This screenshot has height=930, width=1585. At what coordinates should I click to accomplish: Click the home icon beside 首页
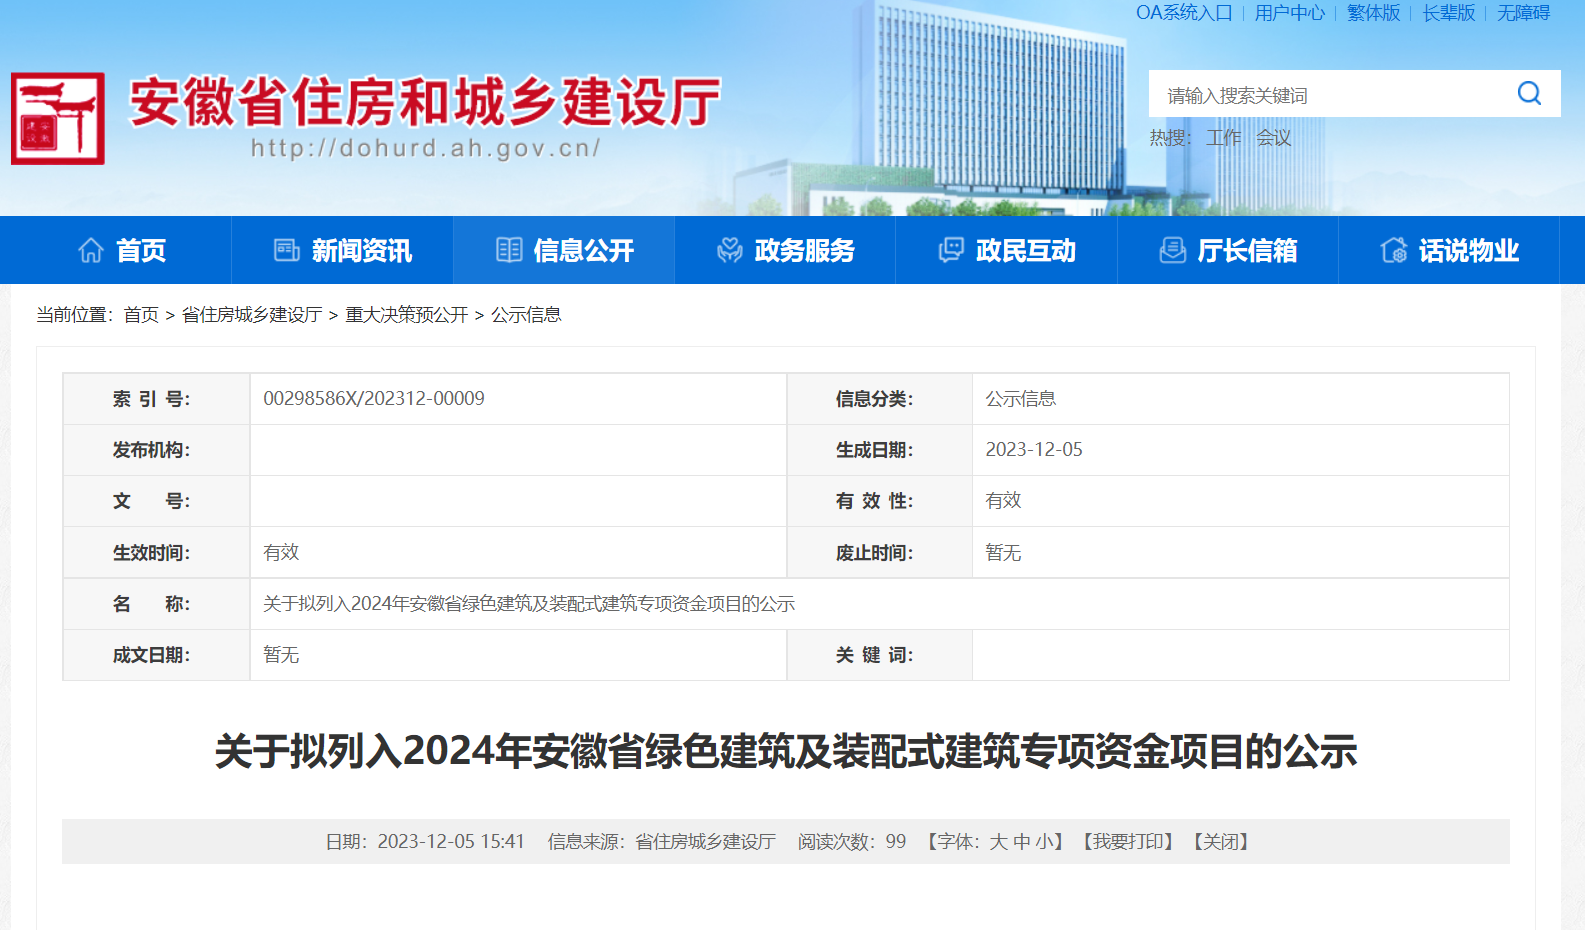[91, 250]
